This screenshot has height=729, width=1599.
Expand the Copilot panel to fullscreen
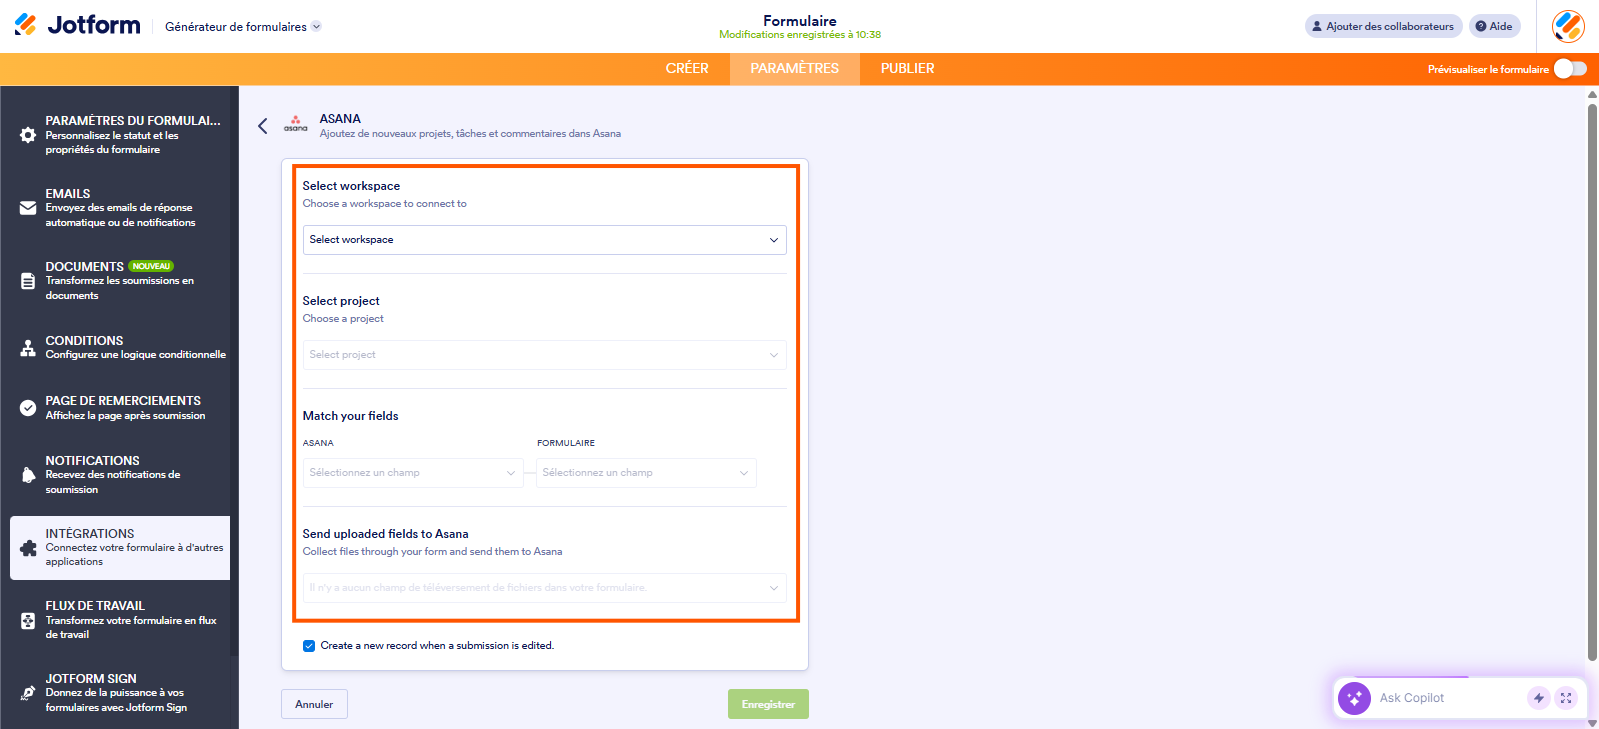click(x=1566, y=698)
